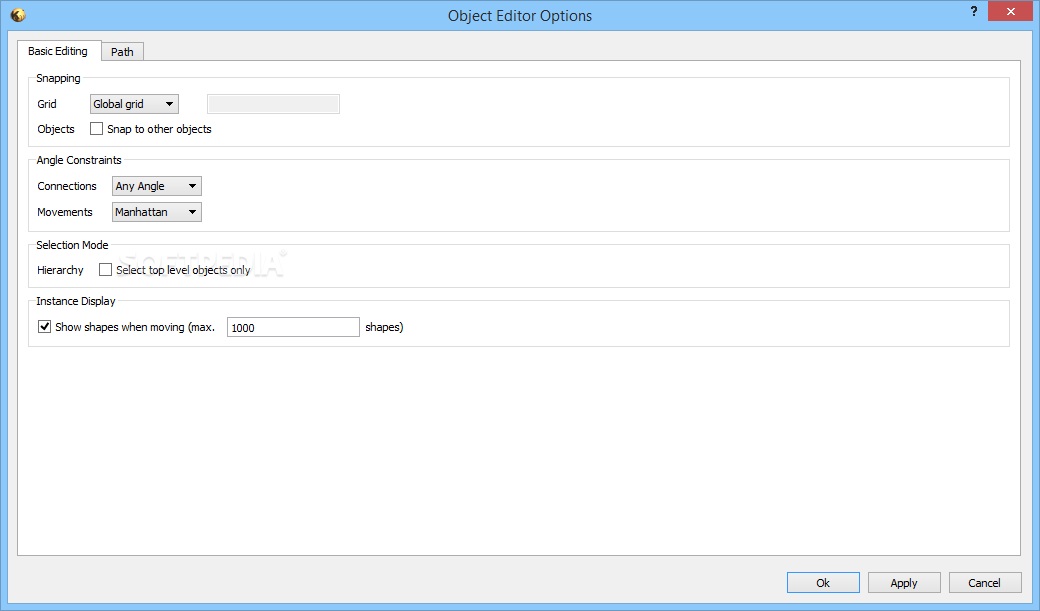Screen dimensions: 1040x611
Task: Expand the Movements Manhattan dropdown
Action: click(x=157, y=212)
